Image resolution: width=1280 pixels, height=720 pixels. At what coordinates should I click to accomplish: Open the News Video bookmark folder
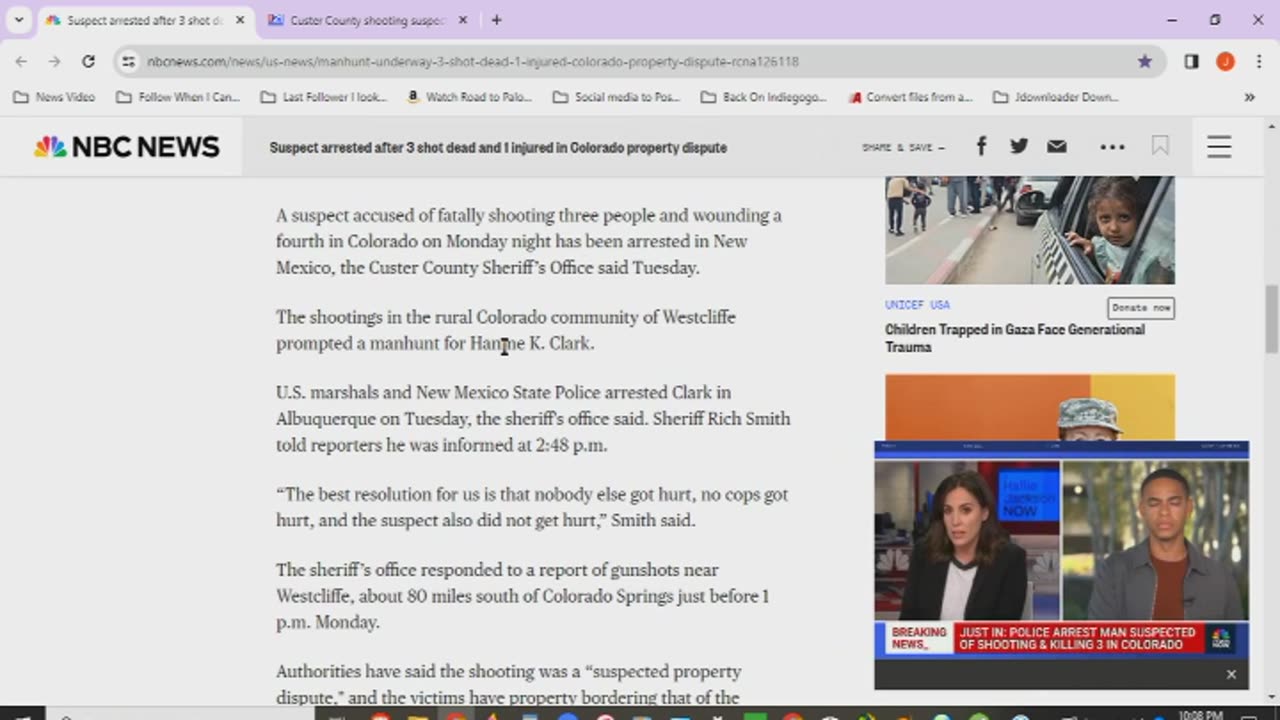54,97
